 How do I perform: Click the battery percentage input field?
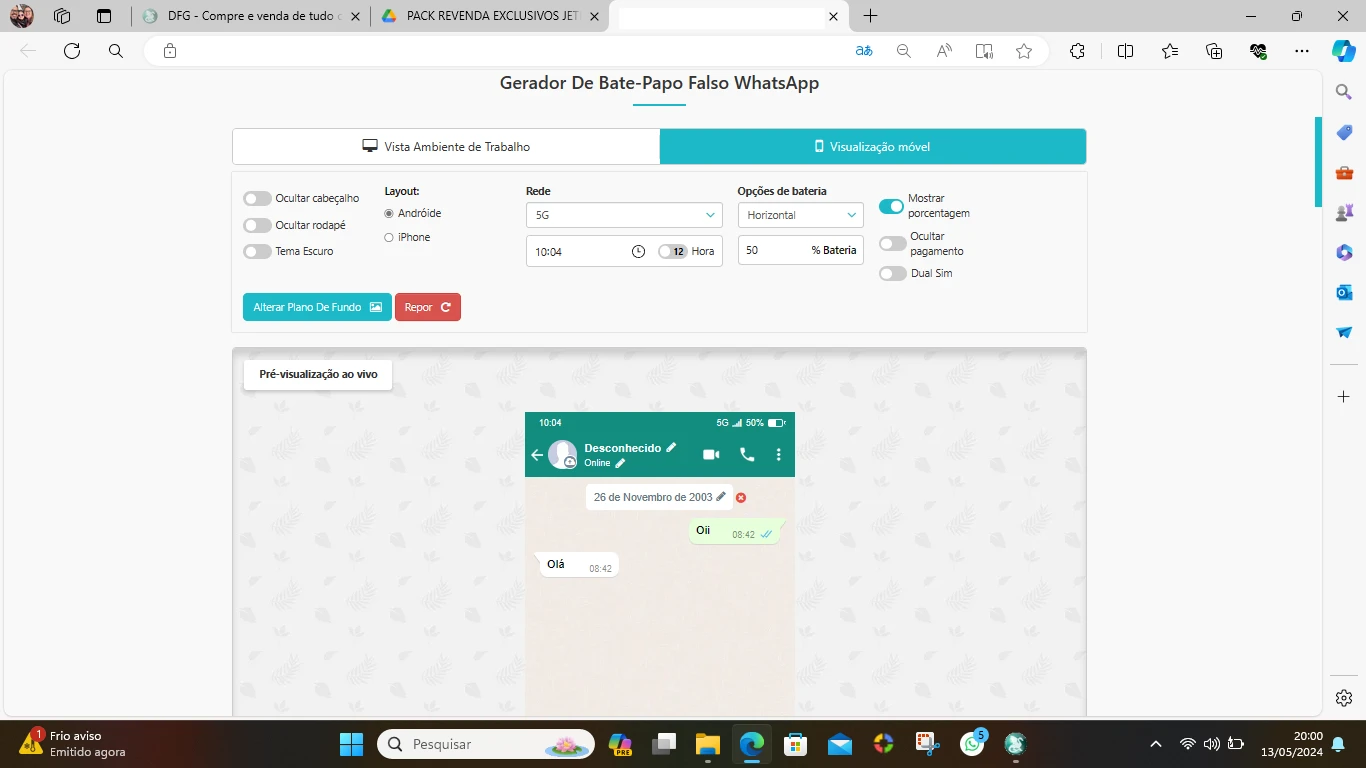click(x=772, y=250)
